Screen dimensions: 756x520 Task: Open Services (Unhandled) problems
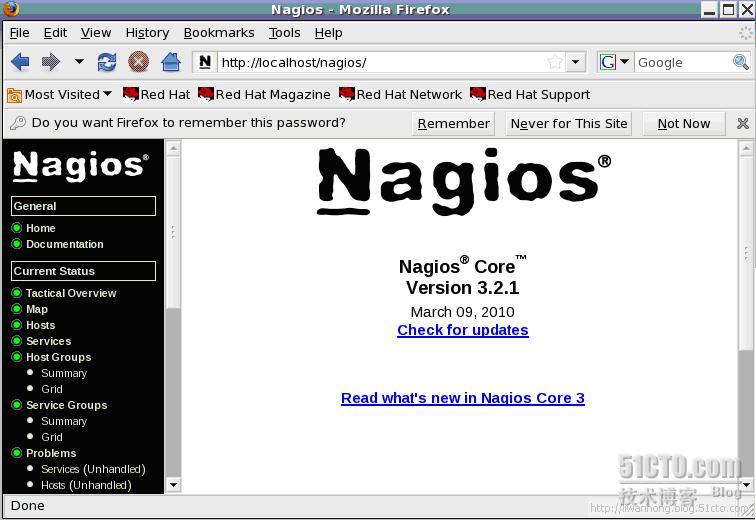pyautogui.click(x=93, y=469)
